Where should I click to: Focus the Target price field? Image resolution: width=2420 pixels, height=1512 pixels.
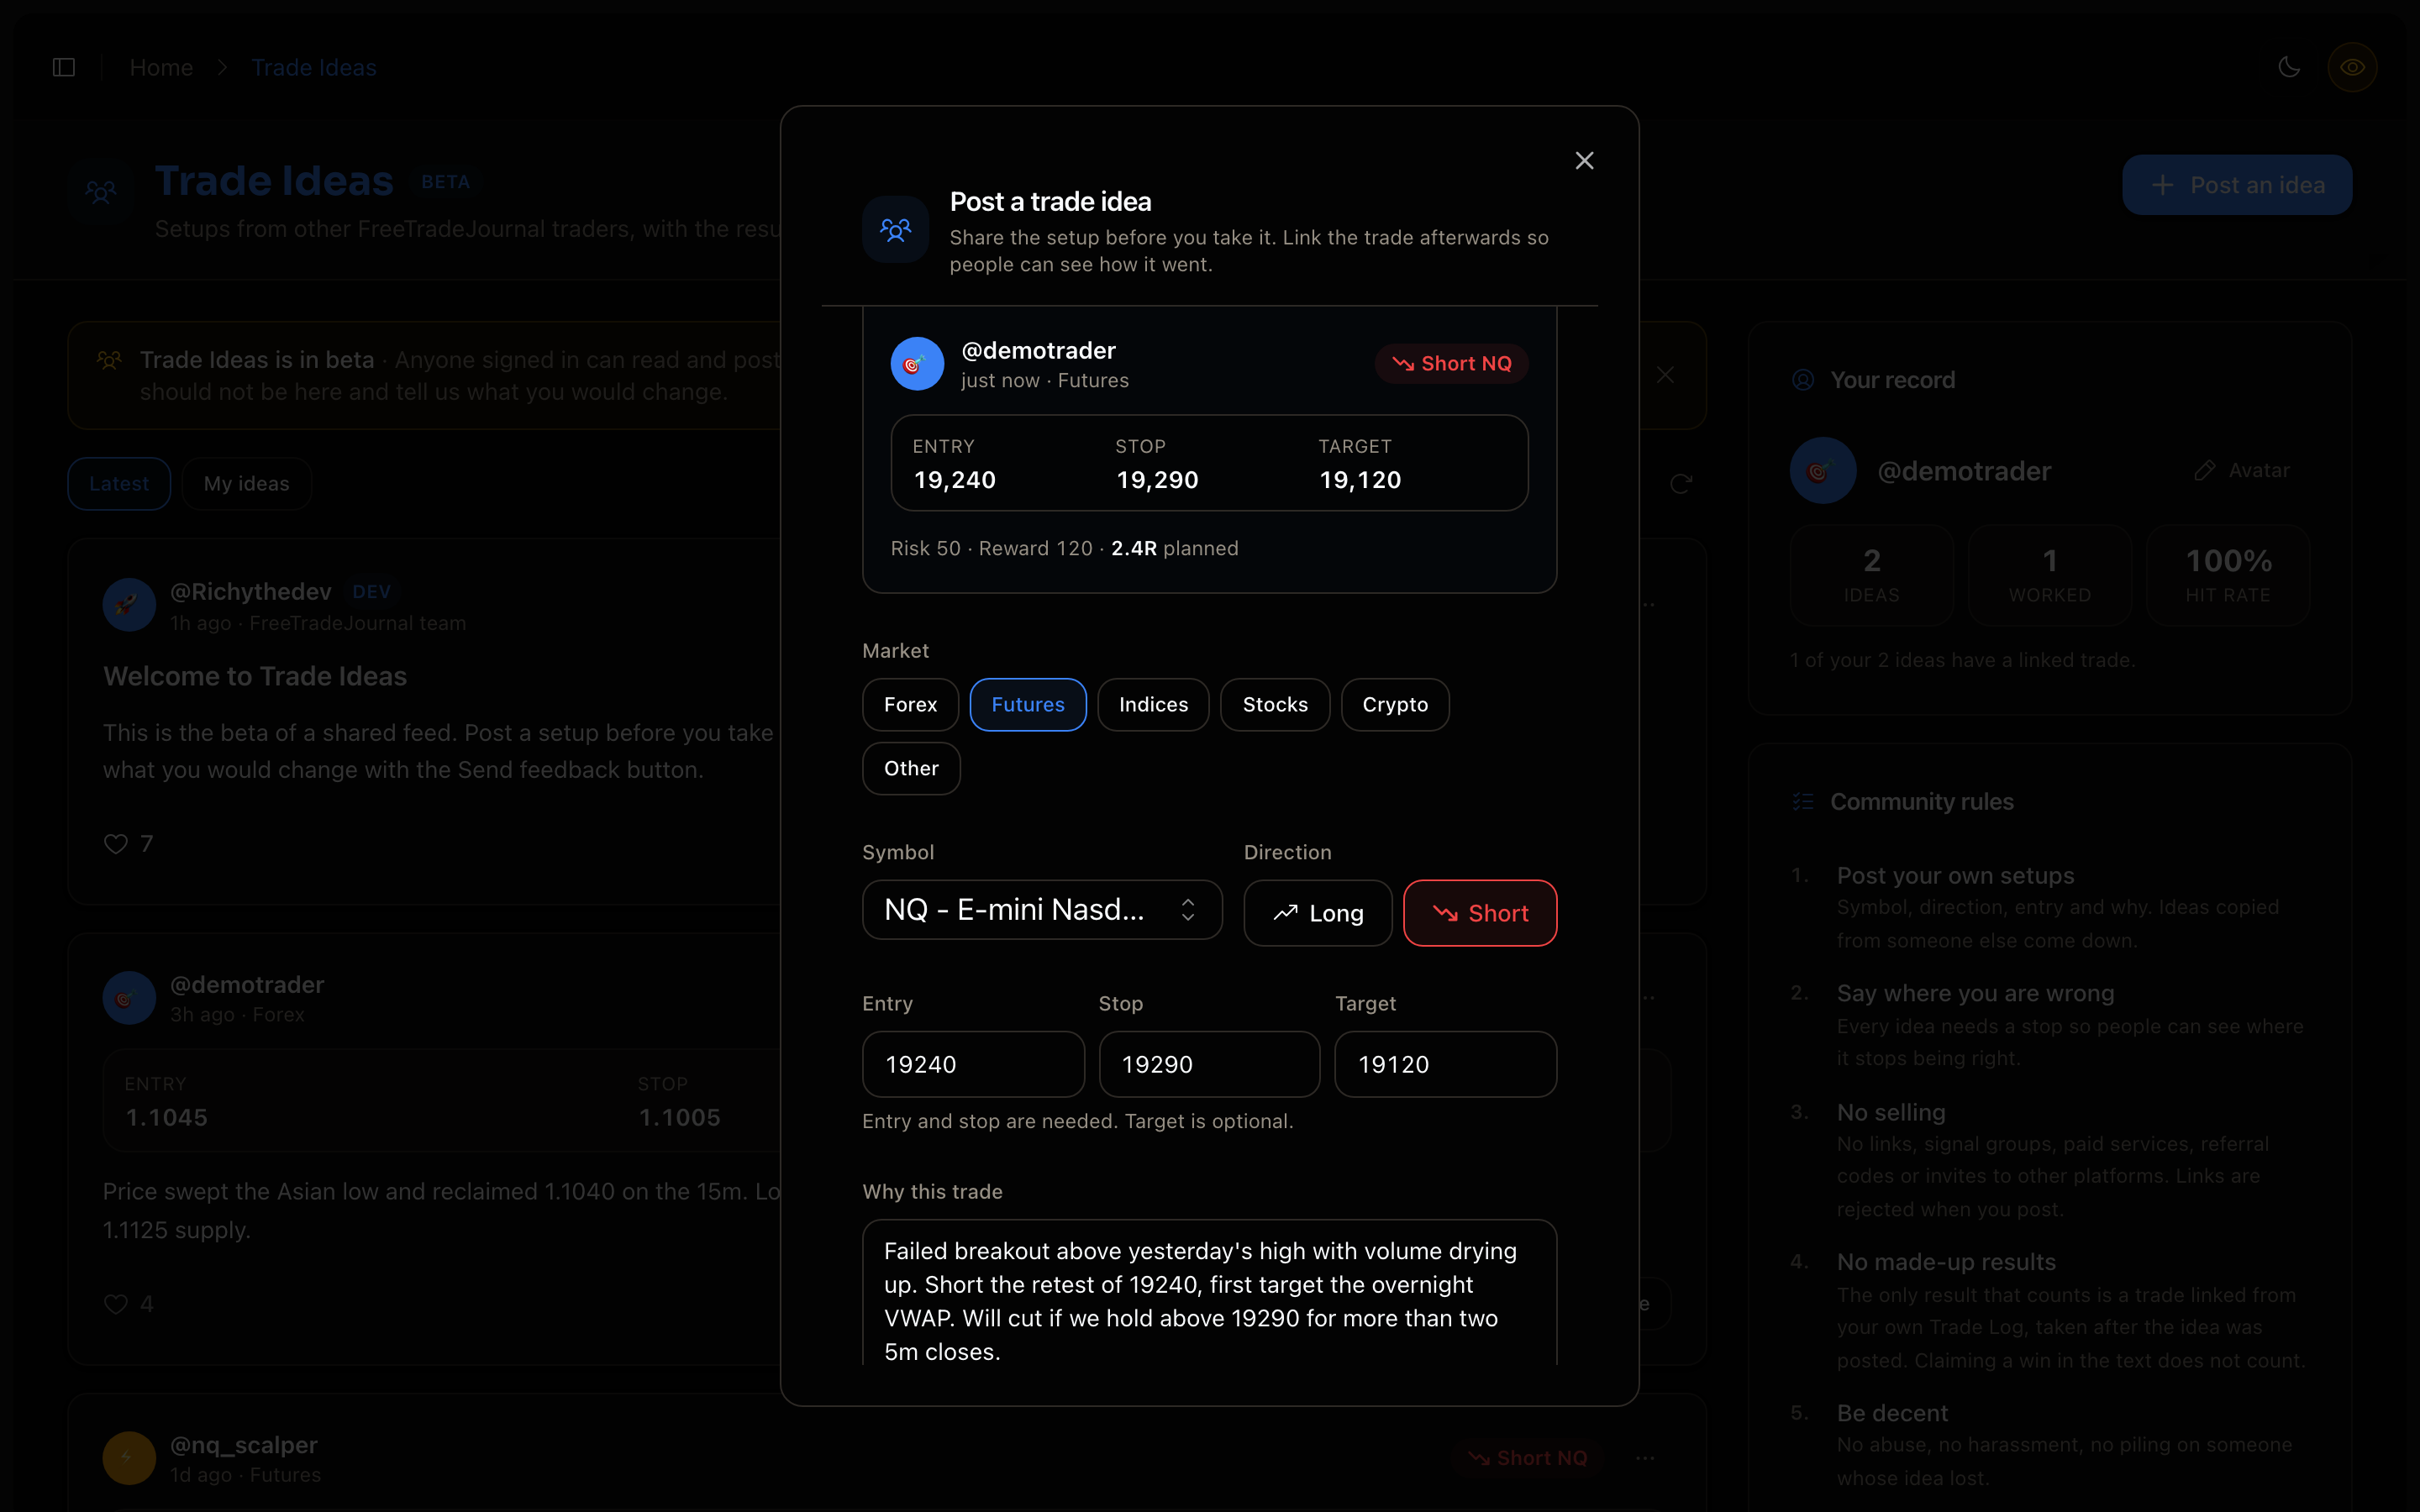(1445, 1064)
